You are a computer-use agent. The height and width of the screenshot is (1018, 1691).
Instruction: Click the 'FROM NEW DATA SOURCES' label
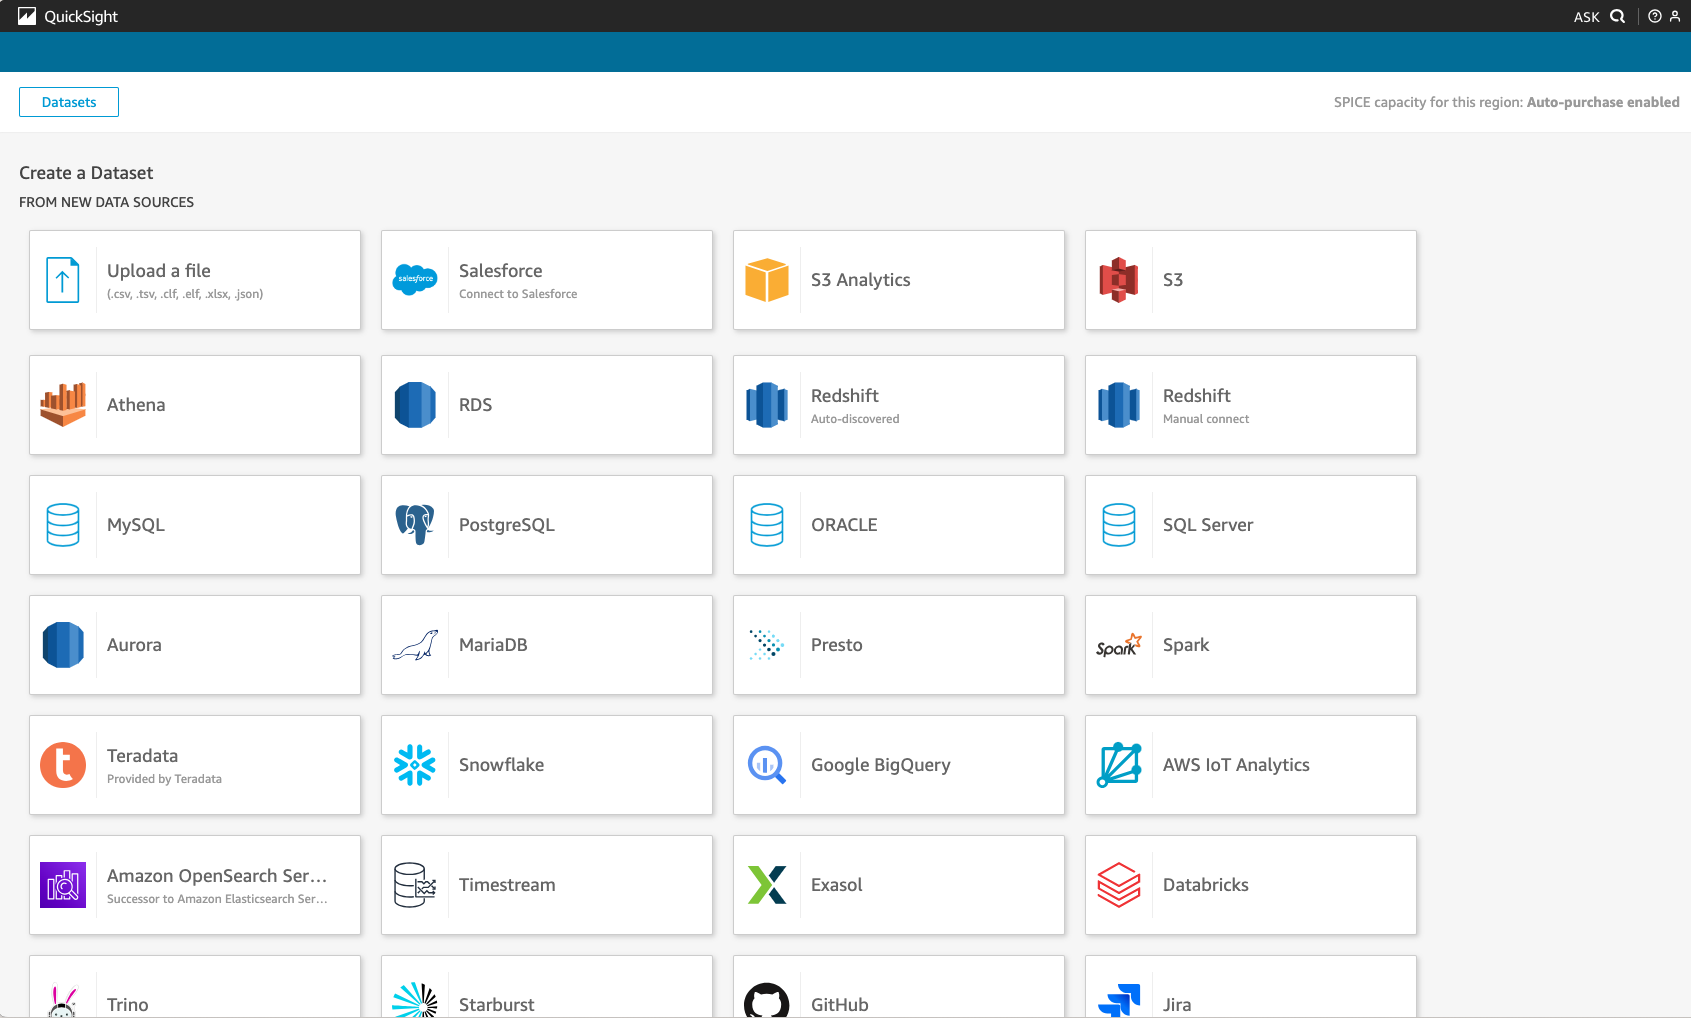pos(106,202)
